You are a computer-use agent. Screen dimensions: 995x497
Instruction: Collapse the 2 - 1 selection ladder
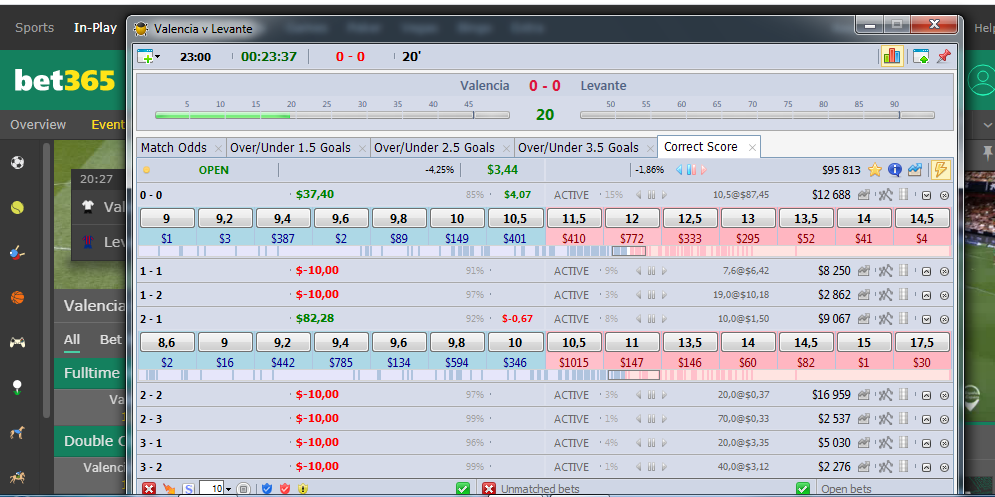[926, 320]
